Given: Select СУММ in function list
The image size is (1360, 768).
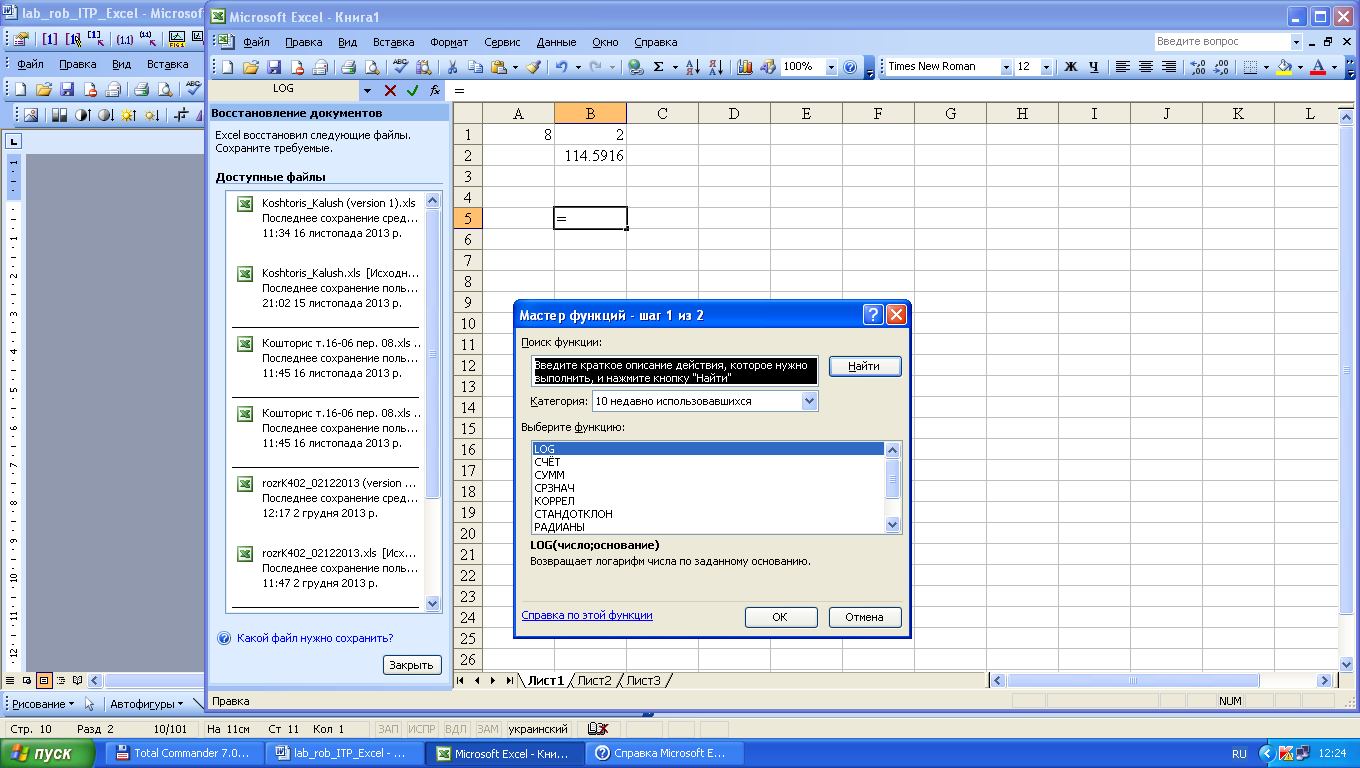Looking at the screenshot, I should pyautogui.click(x=549, y=475).
